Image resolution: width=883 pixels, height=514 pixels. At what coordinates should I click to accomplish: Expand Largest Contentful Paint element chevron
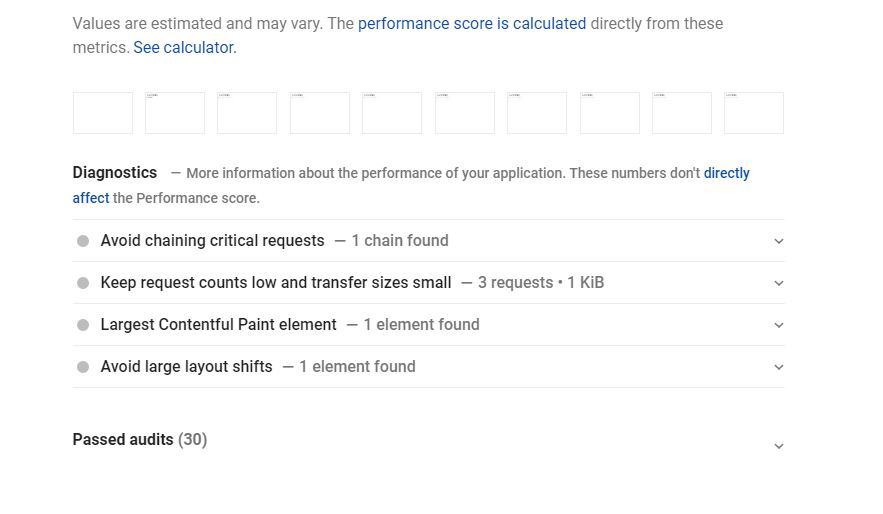click(x=779, y=325)
